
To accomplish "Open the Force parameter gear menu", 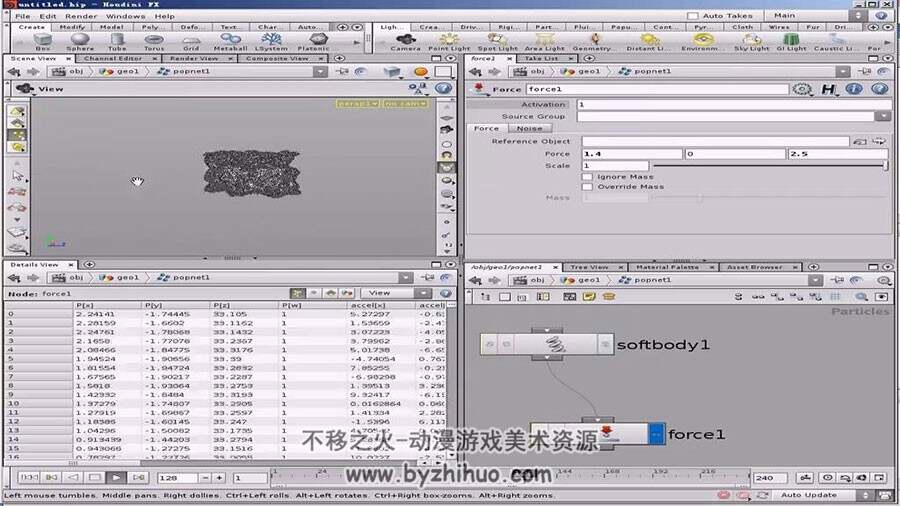I will coord(802,89).
